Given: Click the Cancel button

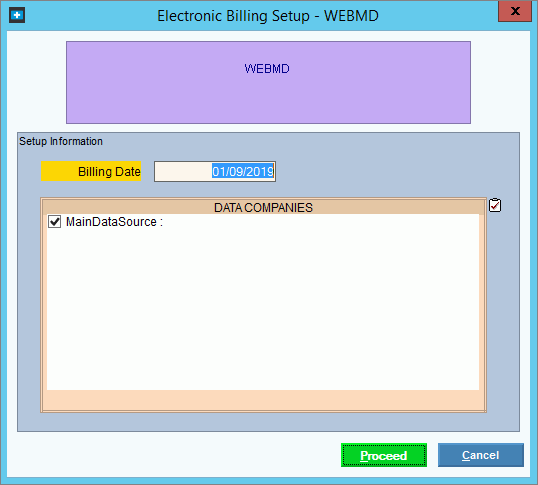Looking at the screenshot, I should (481, 455).
